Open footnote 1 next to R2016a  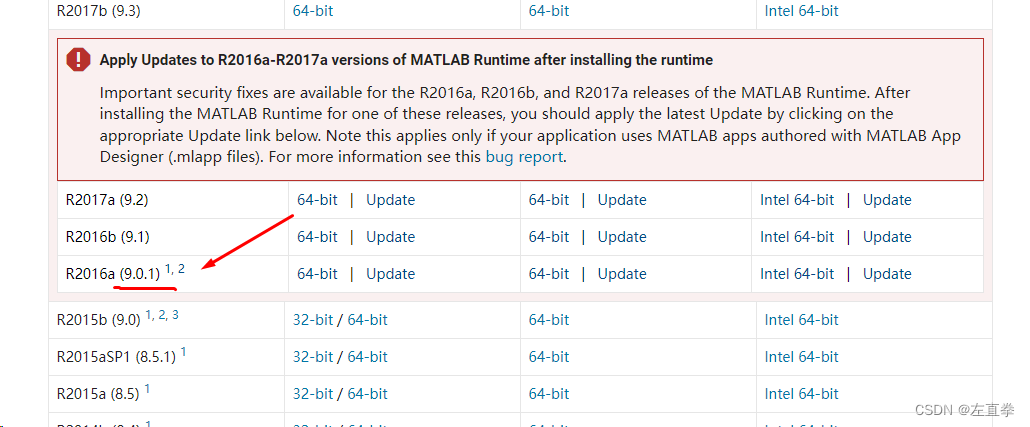click(x=168, y=269)
